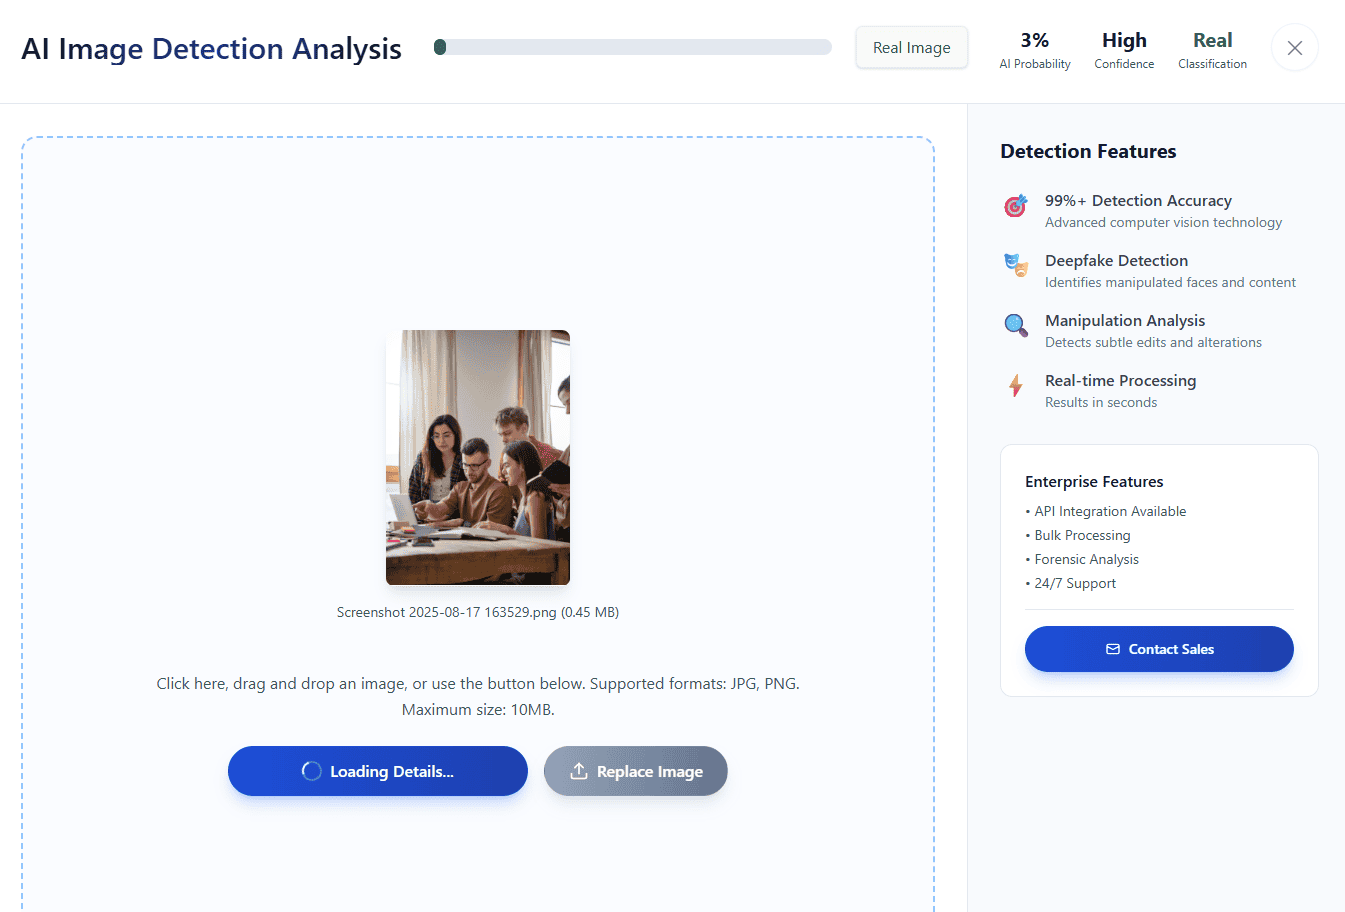Click the 'Results in seconds' text
This screenshot has height=912, width=1345.
pos(1101,403)
